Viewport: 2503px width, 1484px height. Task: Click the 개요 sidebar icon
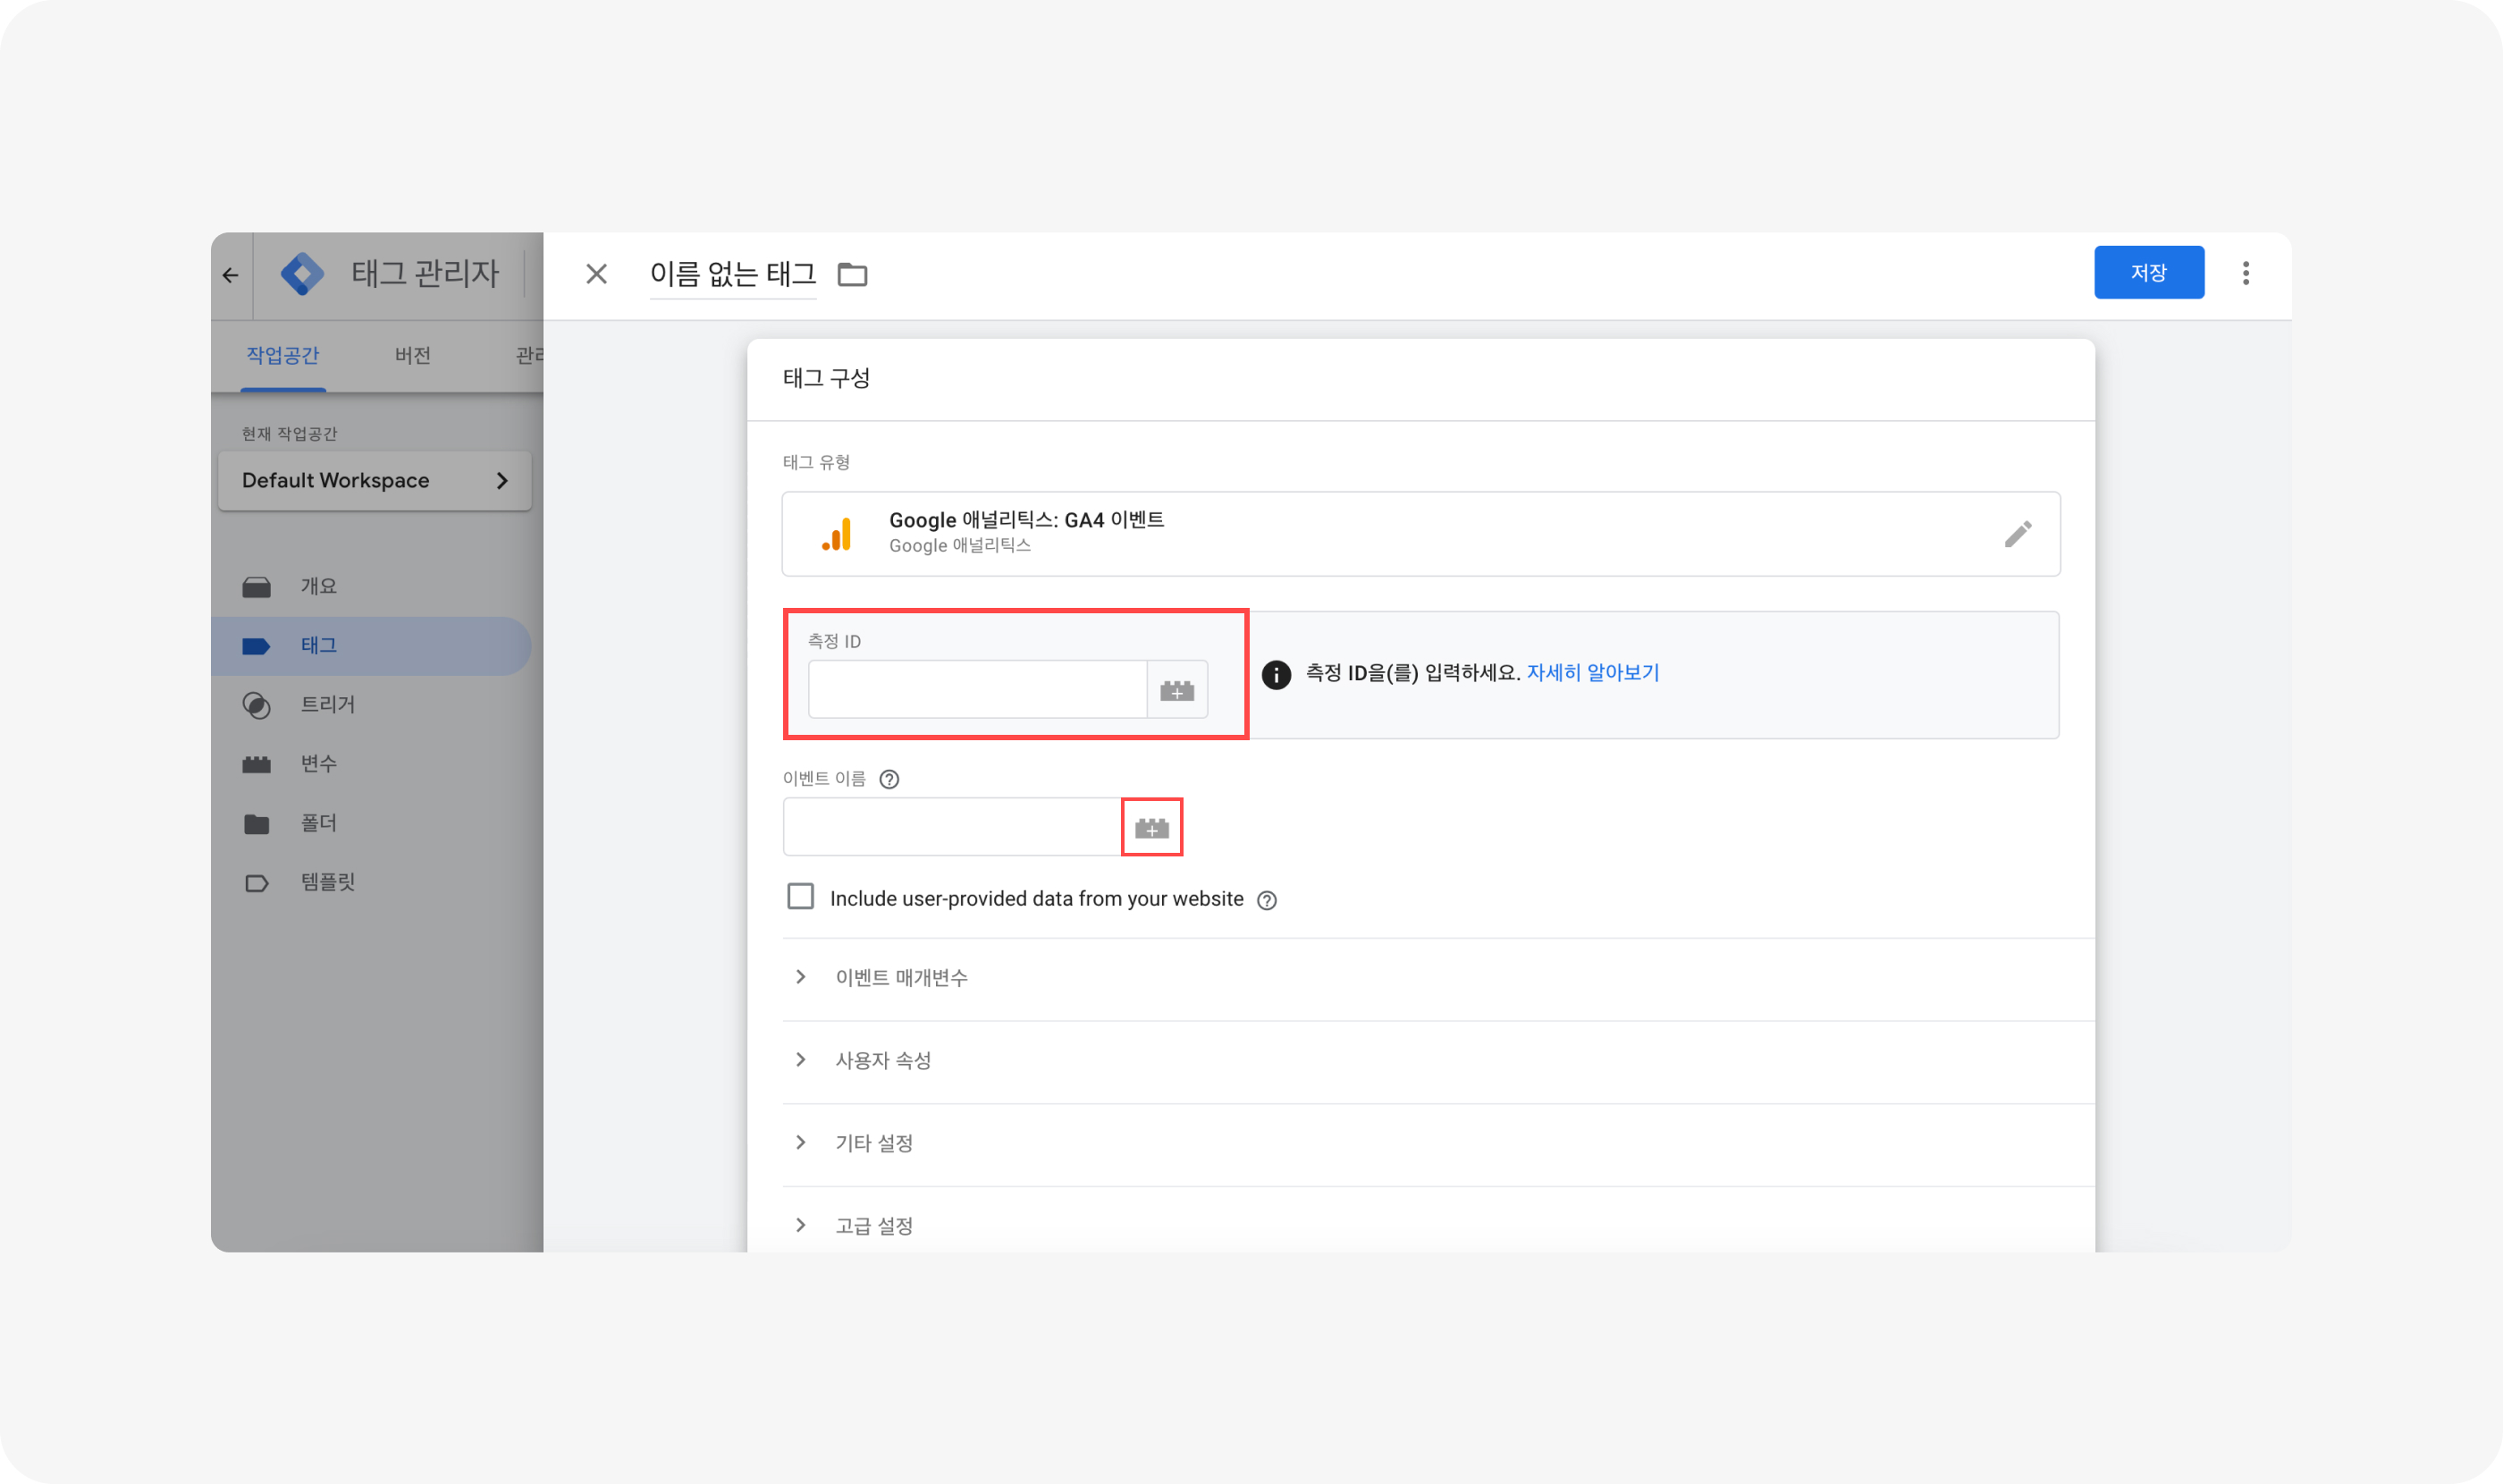pos(256,587)
